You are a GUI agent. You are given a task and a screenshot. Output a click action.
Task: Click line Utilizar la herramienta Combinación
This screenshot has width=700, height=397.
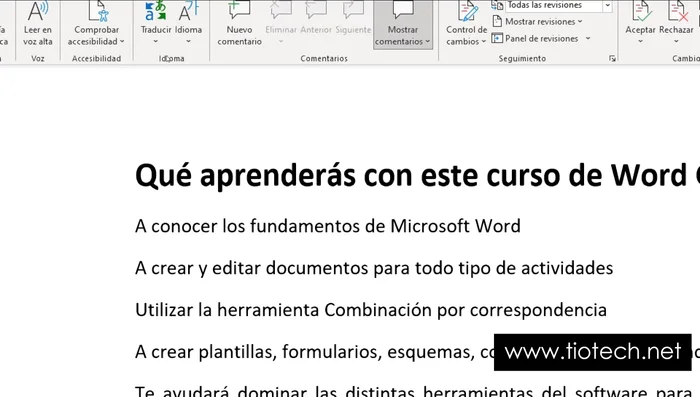pyautogui.click(x=371, y=310)
